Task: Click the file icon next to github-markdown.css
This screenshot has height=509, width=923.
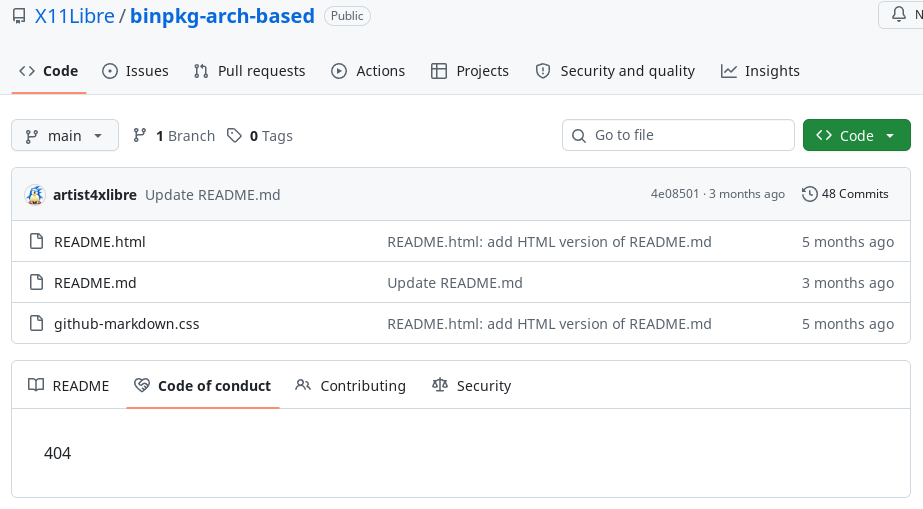Action: 36,324
